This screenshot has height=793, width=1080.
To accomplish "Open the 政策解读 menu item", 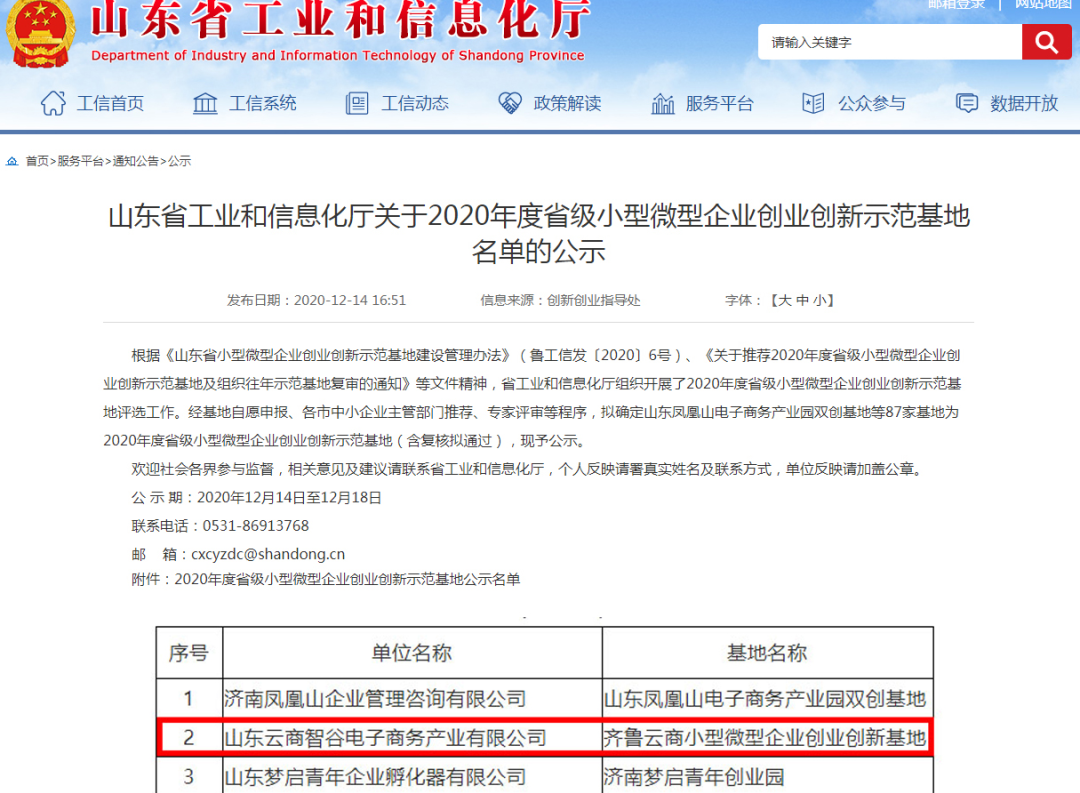I will [568, 103].
